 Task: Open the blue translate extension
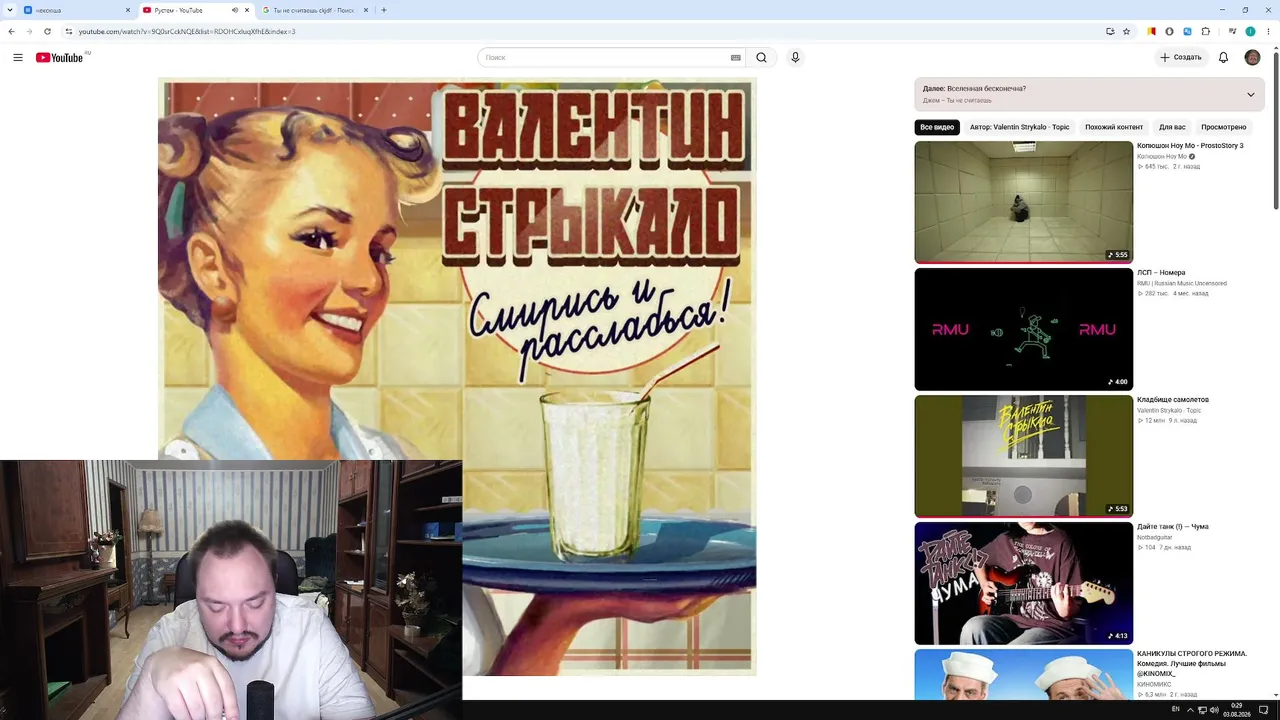tap(1187, 31)
